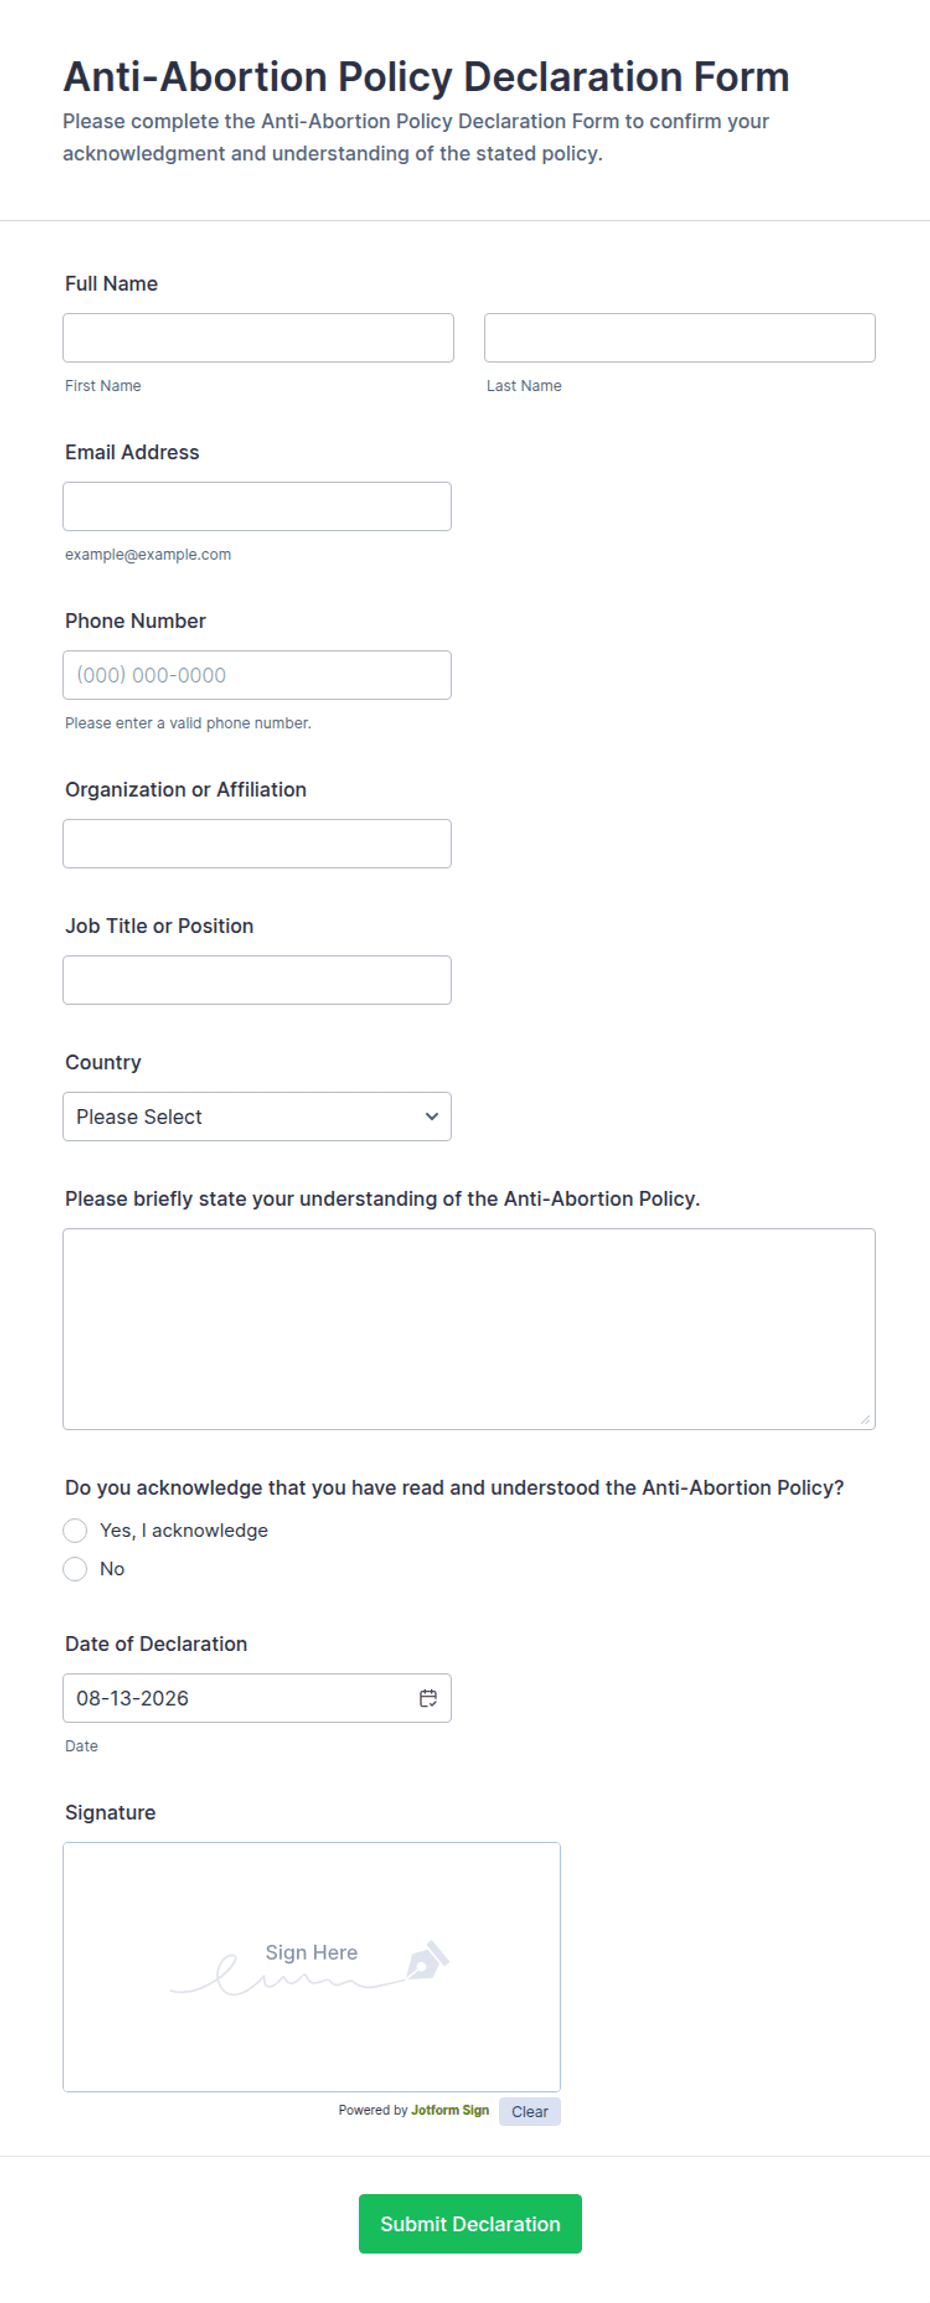
Task: Open the Country Please Select dropdown
Action: [x=257, y=1117]
